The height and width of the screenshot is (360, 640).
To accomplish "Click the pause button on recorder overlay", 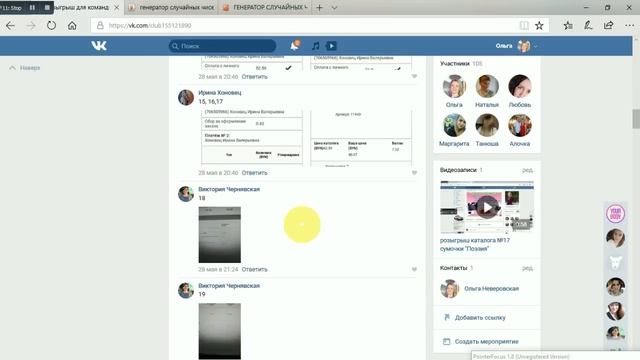I will [x=32, y=7].
